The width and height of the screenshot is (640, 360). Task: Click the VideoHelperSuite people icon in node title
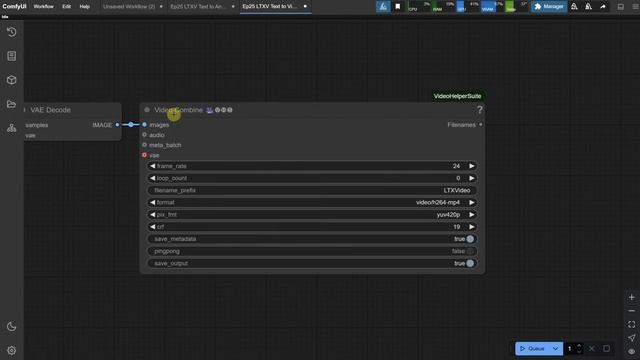pyautogui.click(x=209, y=110)
